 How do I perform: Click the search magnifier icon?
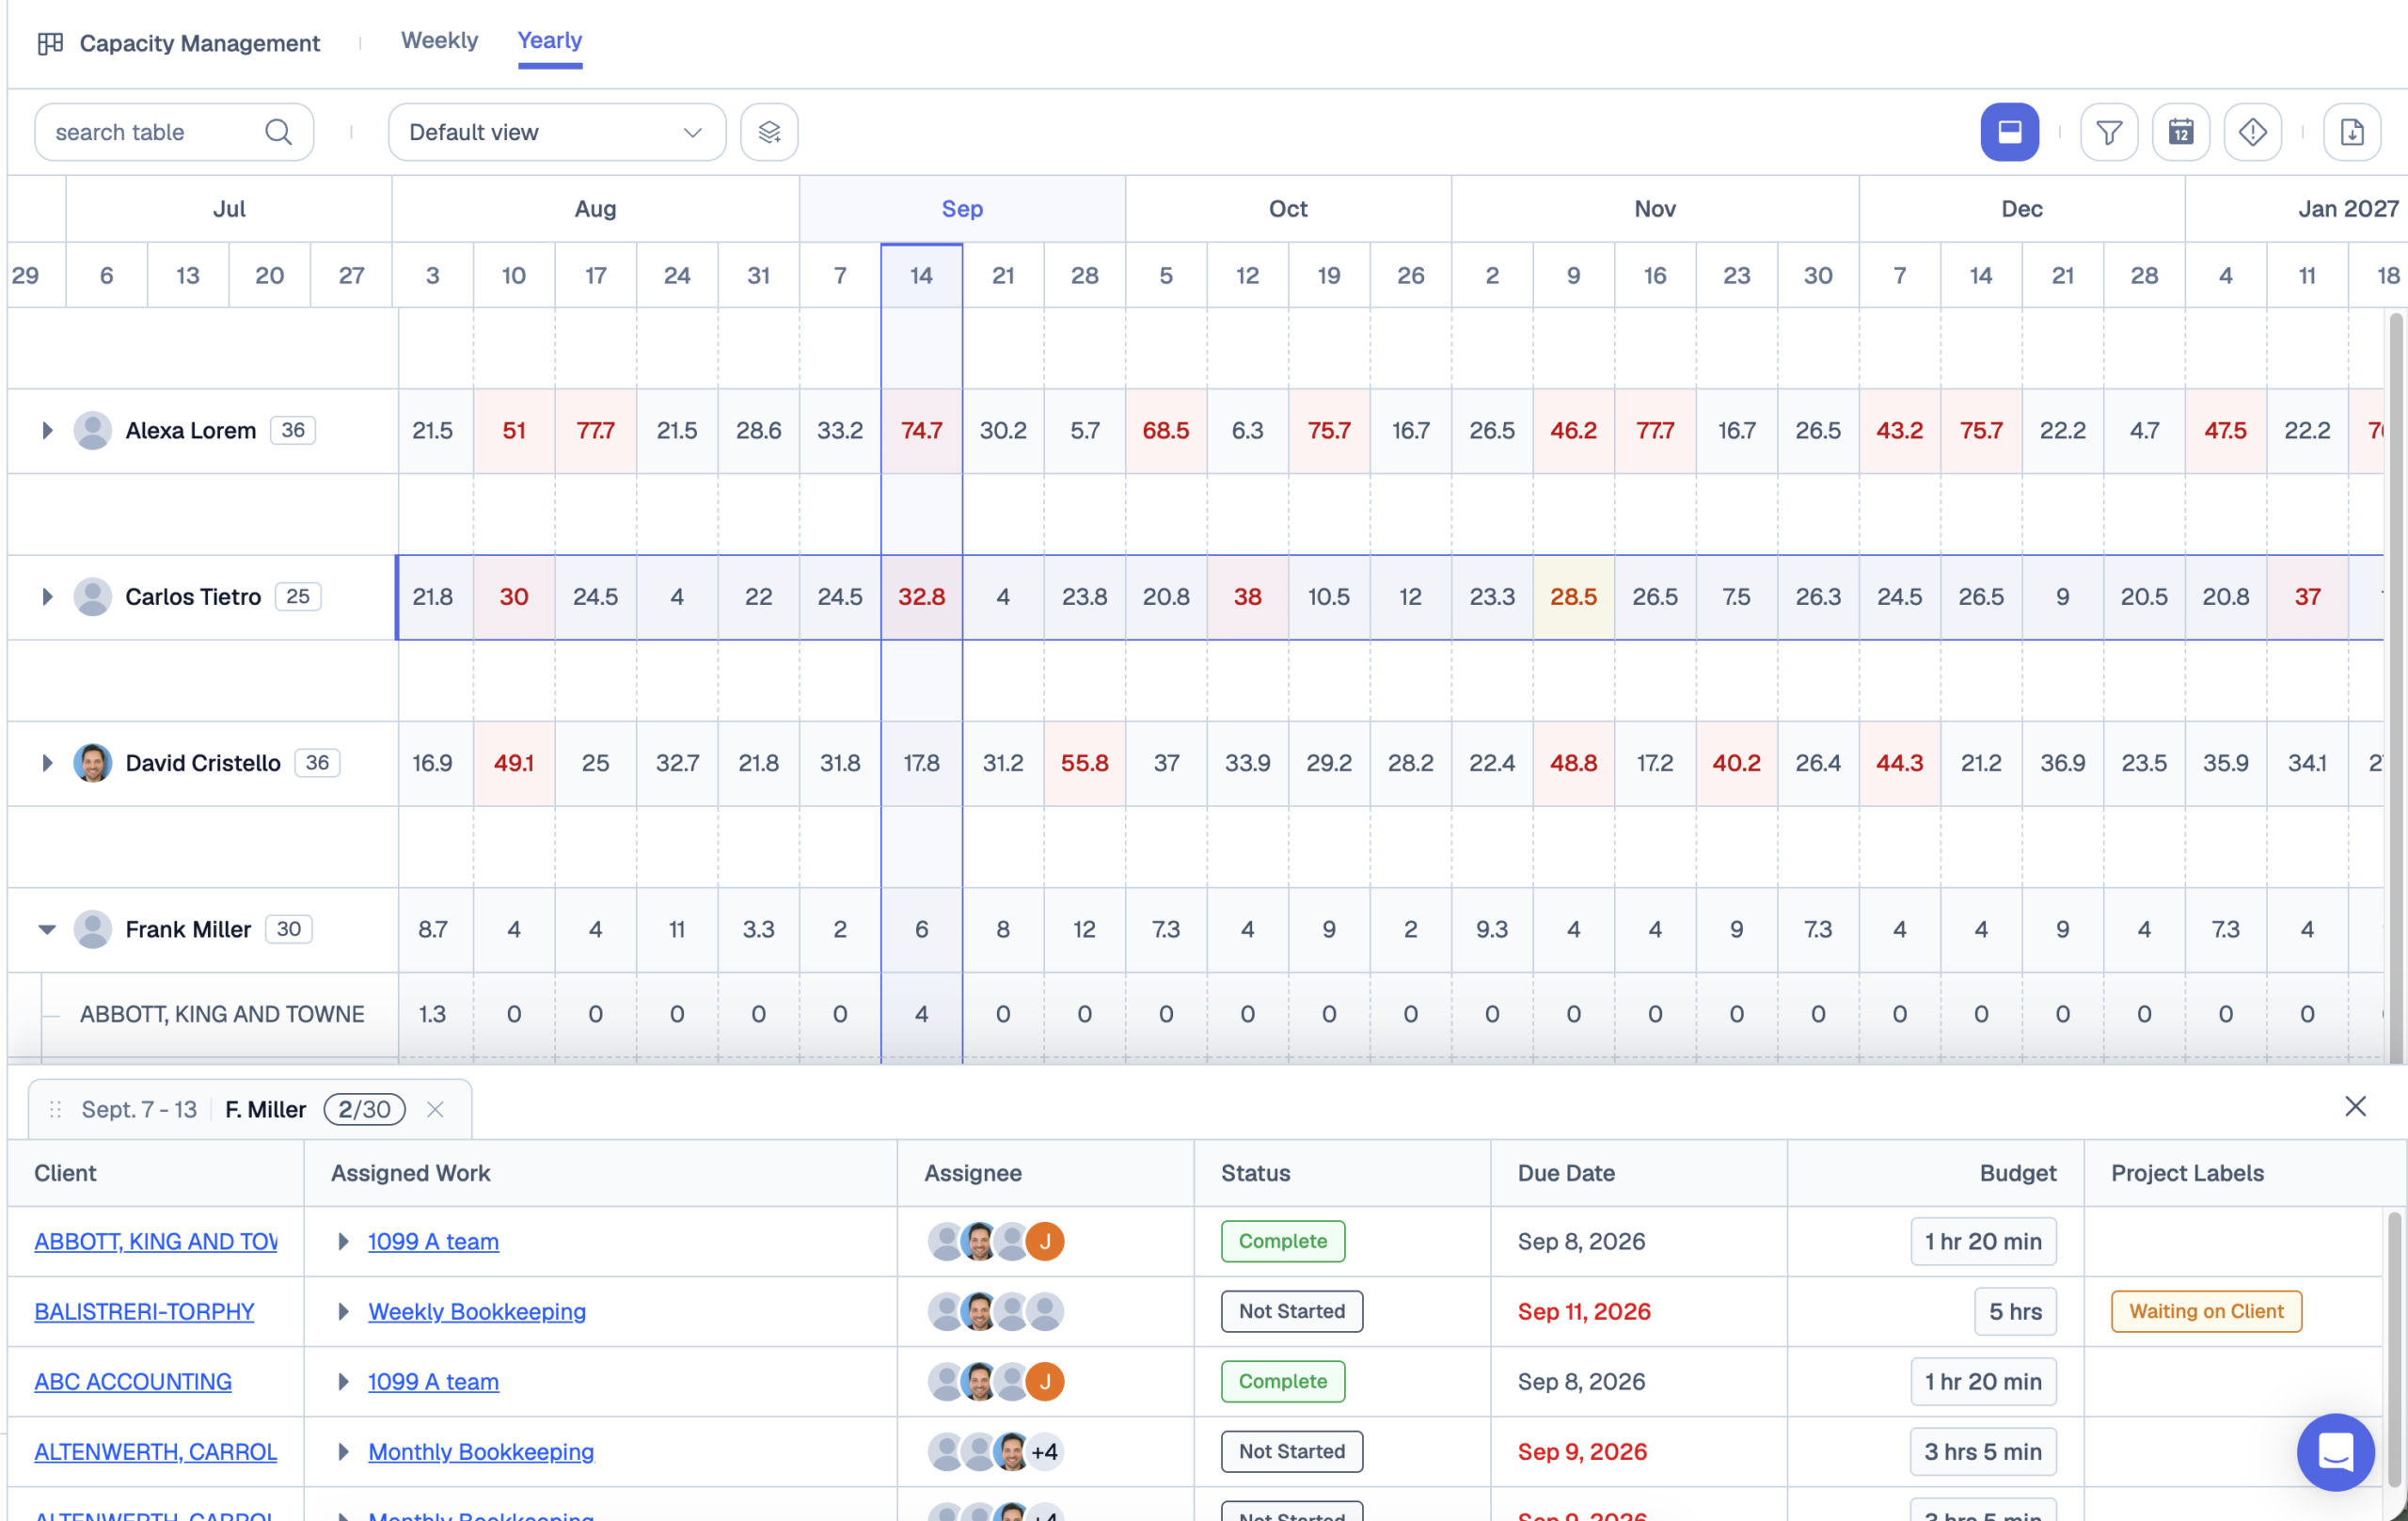click(278, 132)
